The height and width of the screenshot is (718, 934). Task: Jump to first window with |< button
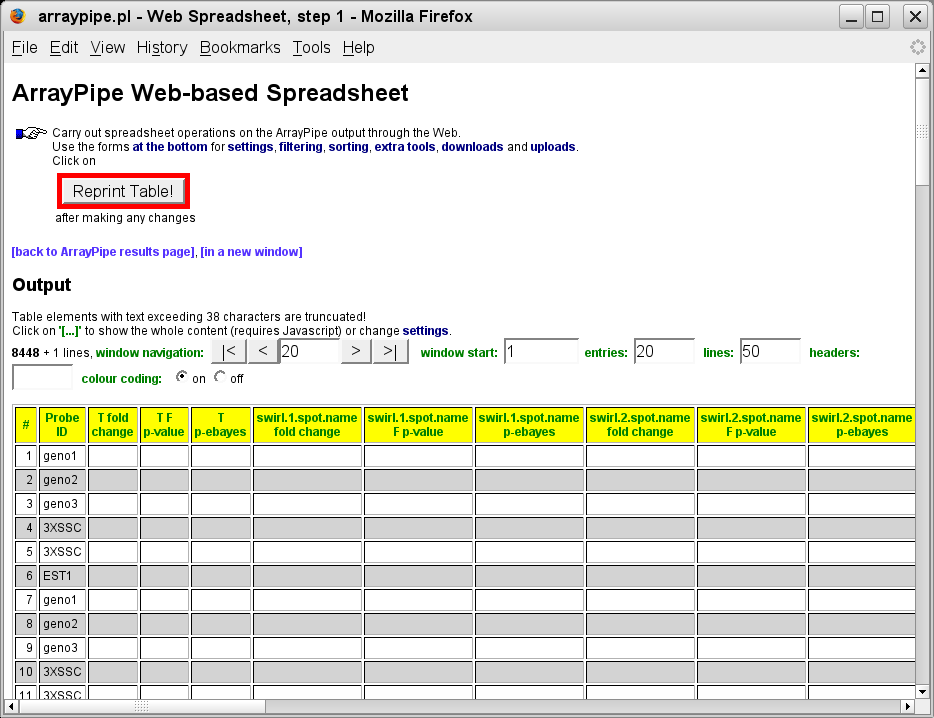coord(229,352)
